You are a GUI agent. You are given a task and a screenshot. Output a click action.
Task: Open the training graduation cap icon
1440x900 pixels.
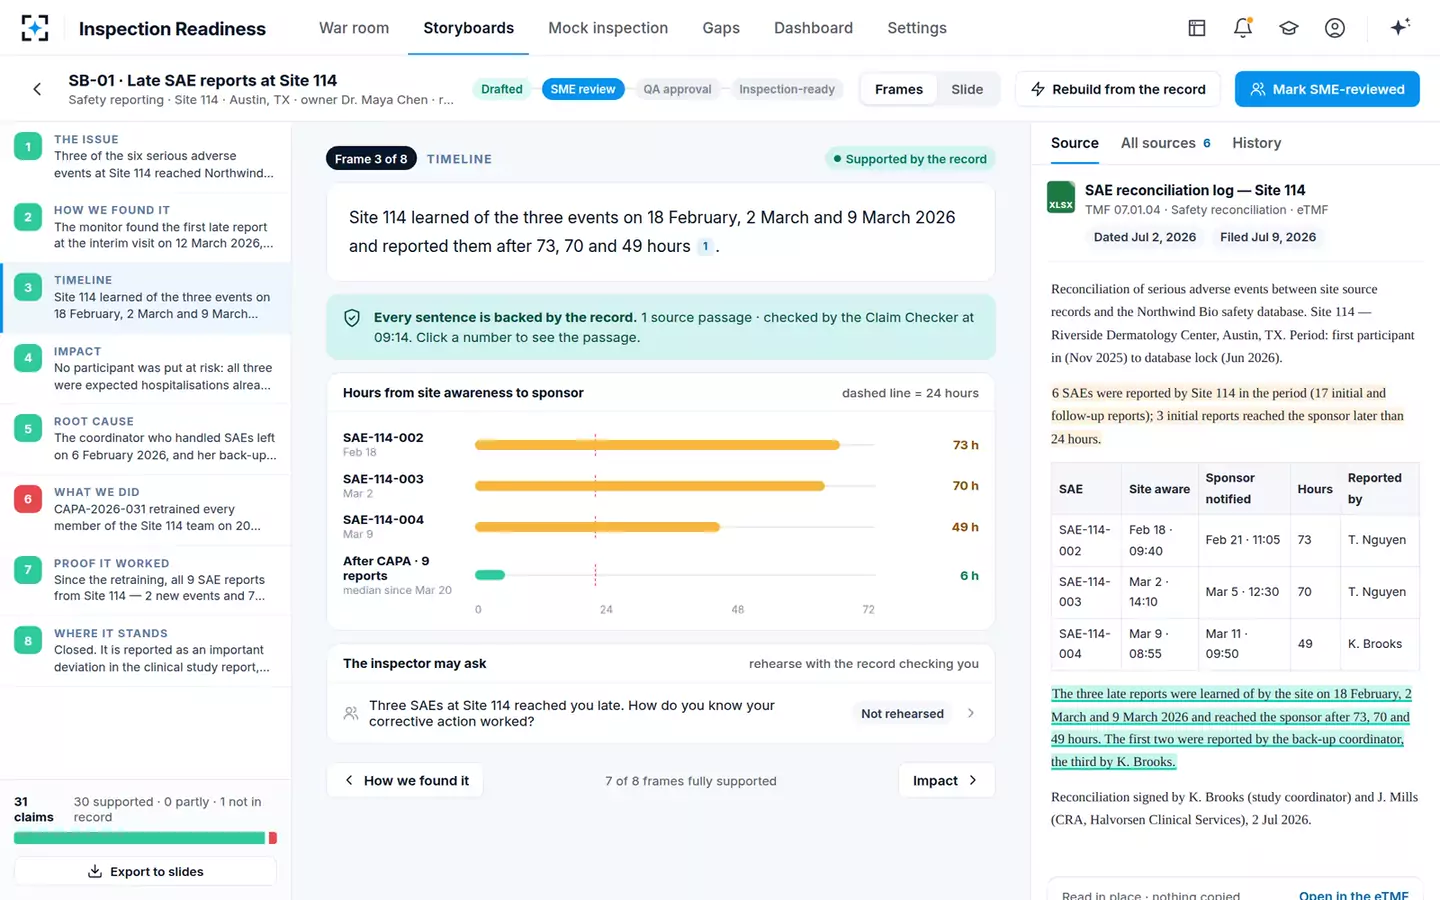click(1288, 28)
